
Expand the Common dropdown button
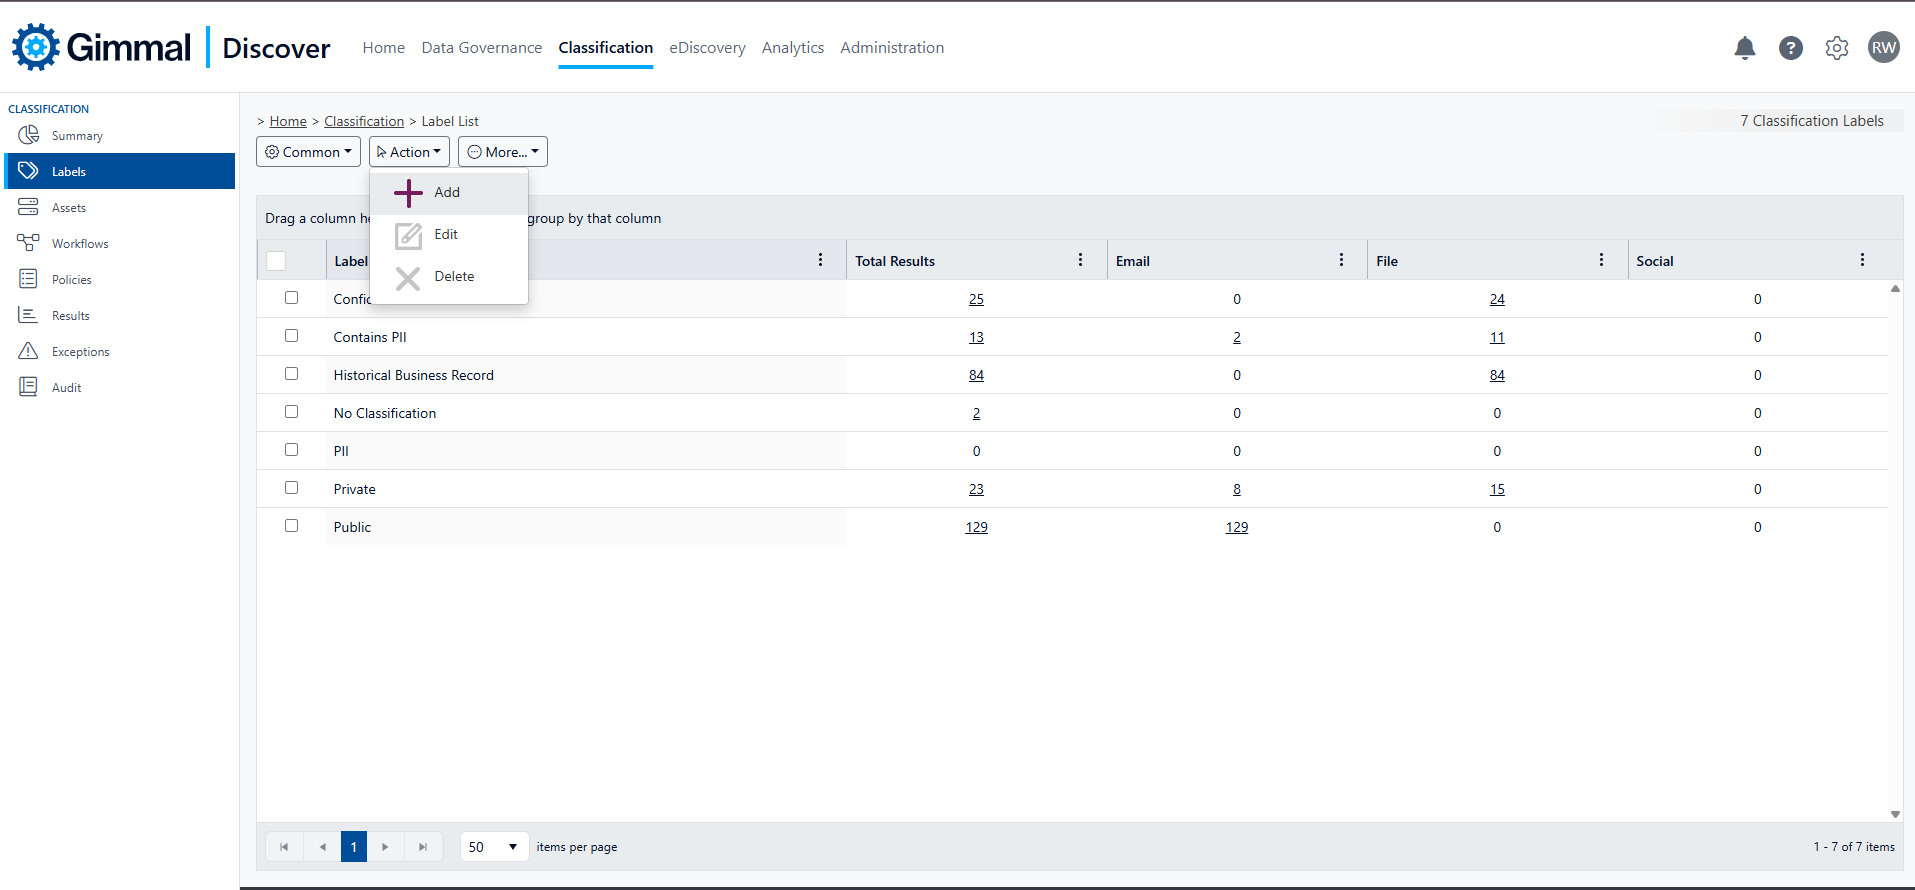(x=308, y=152)
